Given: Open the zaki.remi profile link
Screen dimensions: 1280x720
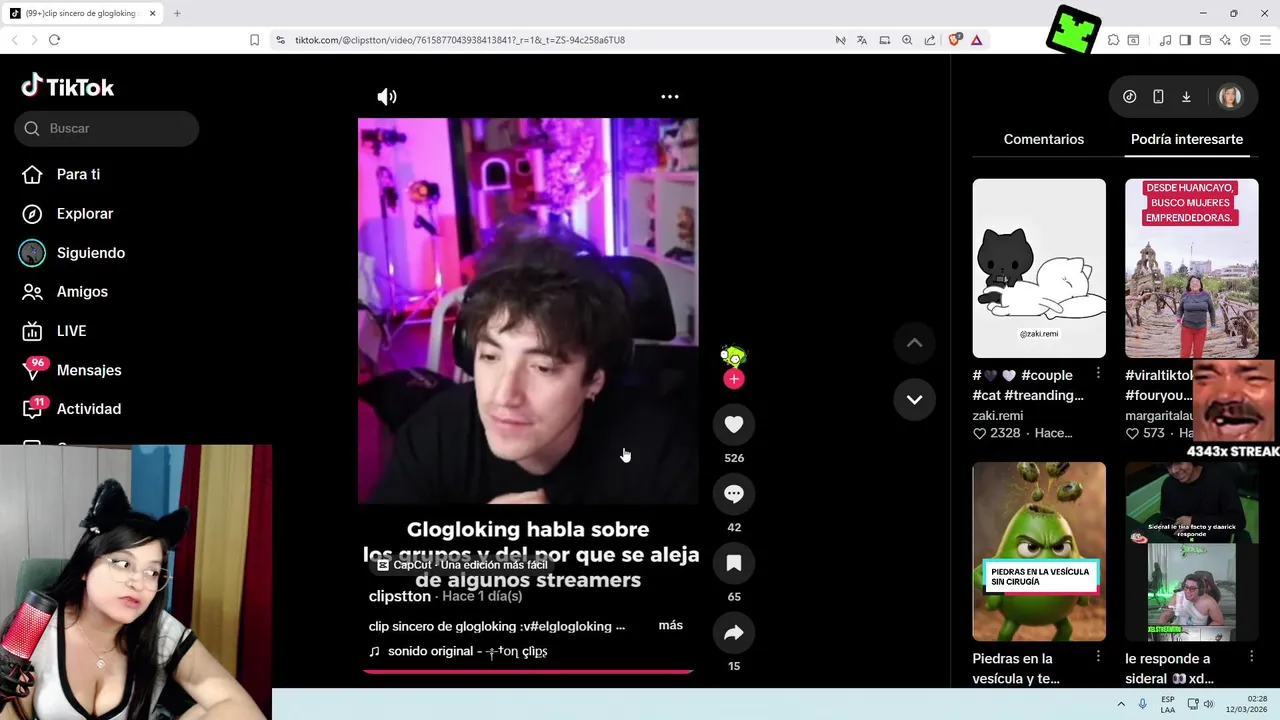Looking at the screenshot, I should (997, 415).
